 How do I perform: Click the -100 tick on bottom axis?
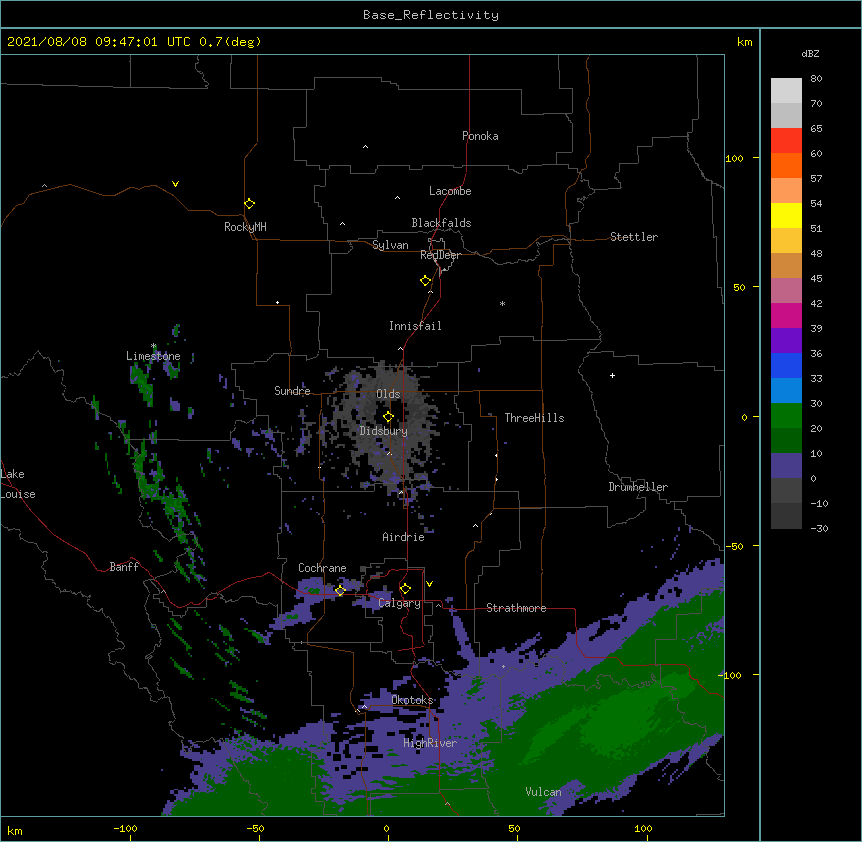[x=126, y=828]
